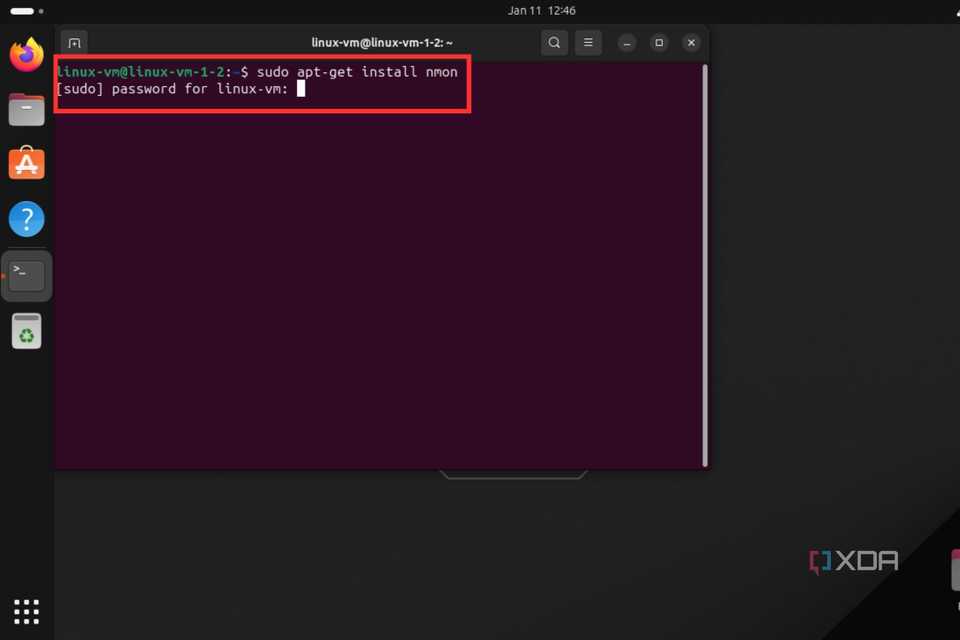Open the terminal hamburger menu
This screenshot has width=960, height=640.
tap(588, 42)
